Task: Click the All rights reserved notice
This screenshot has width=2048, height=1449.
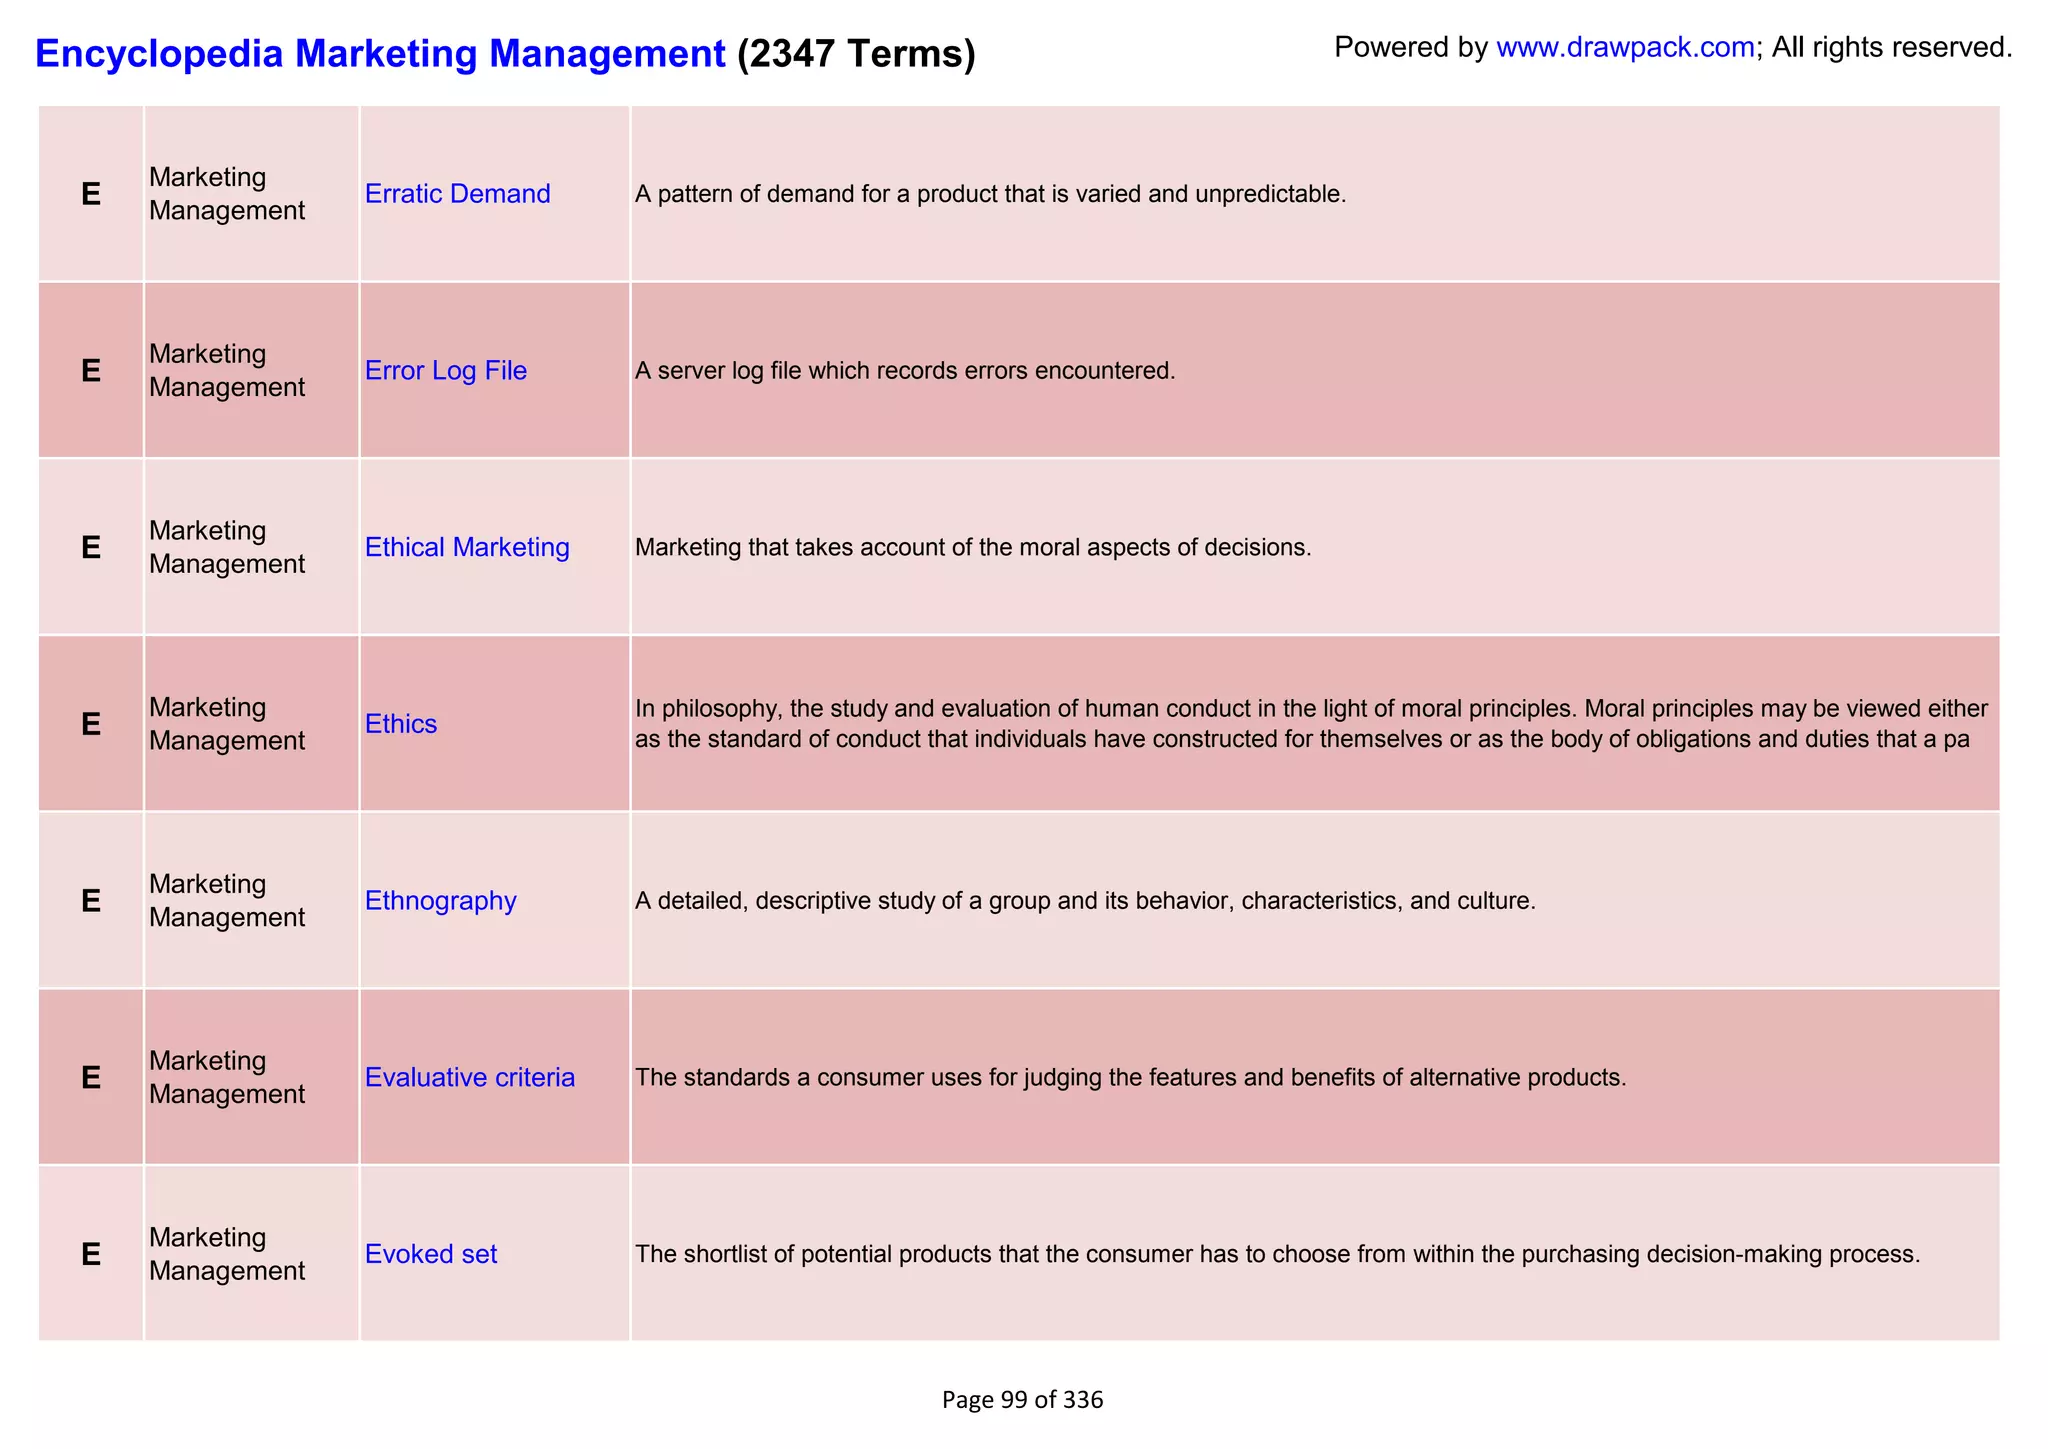Action: point(1892,47)
